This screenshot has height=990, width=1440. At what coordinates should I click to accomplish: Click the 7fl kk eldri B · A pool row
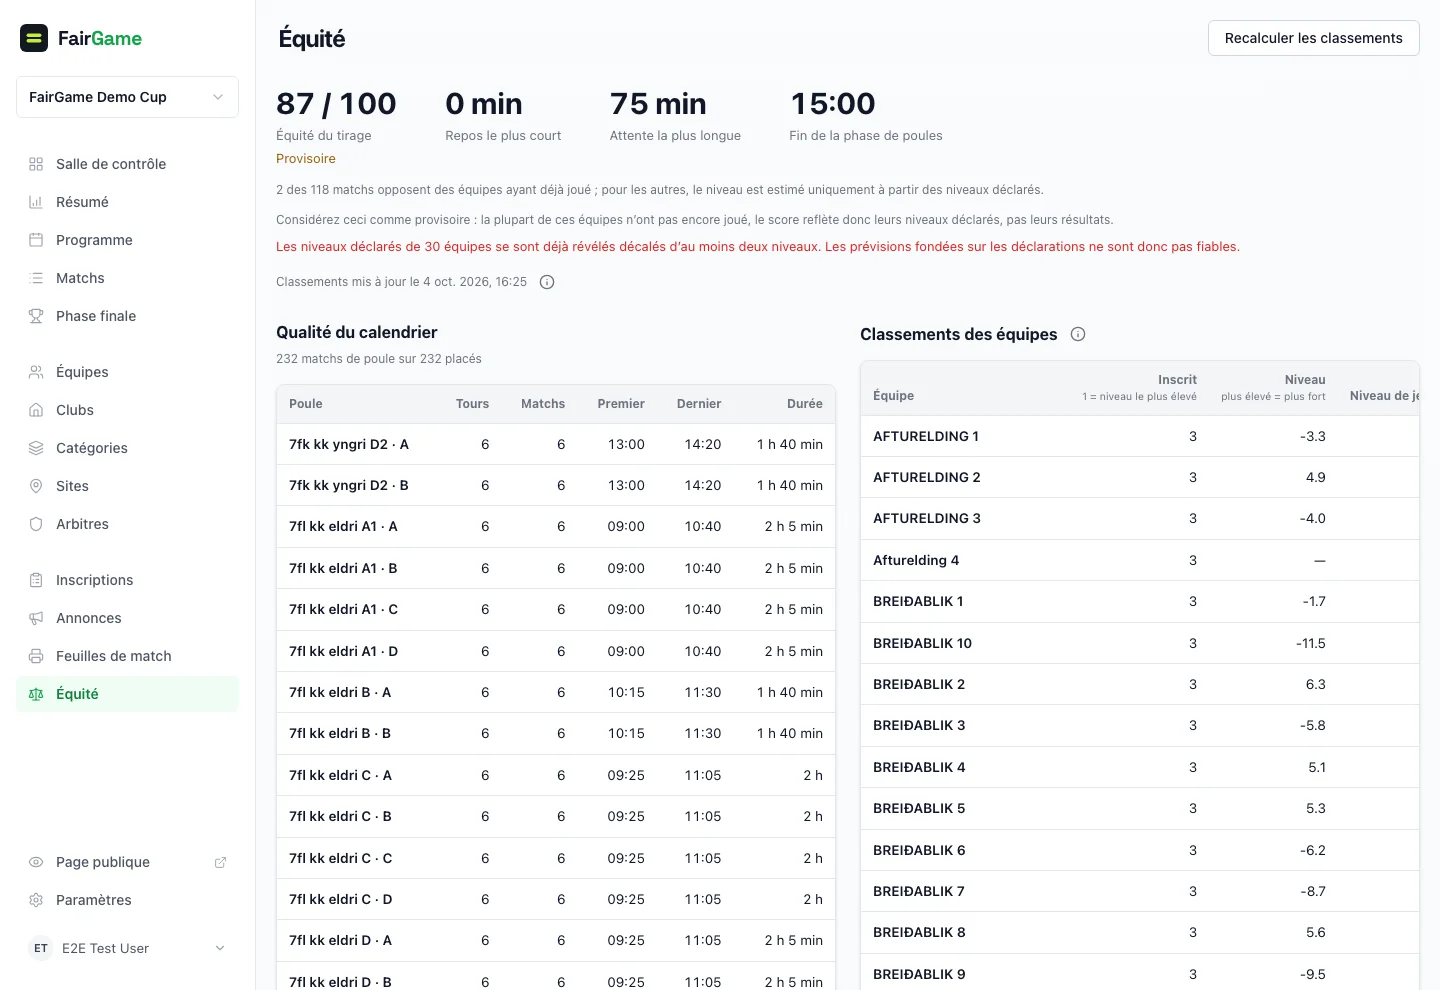coord(556,692)
